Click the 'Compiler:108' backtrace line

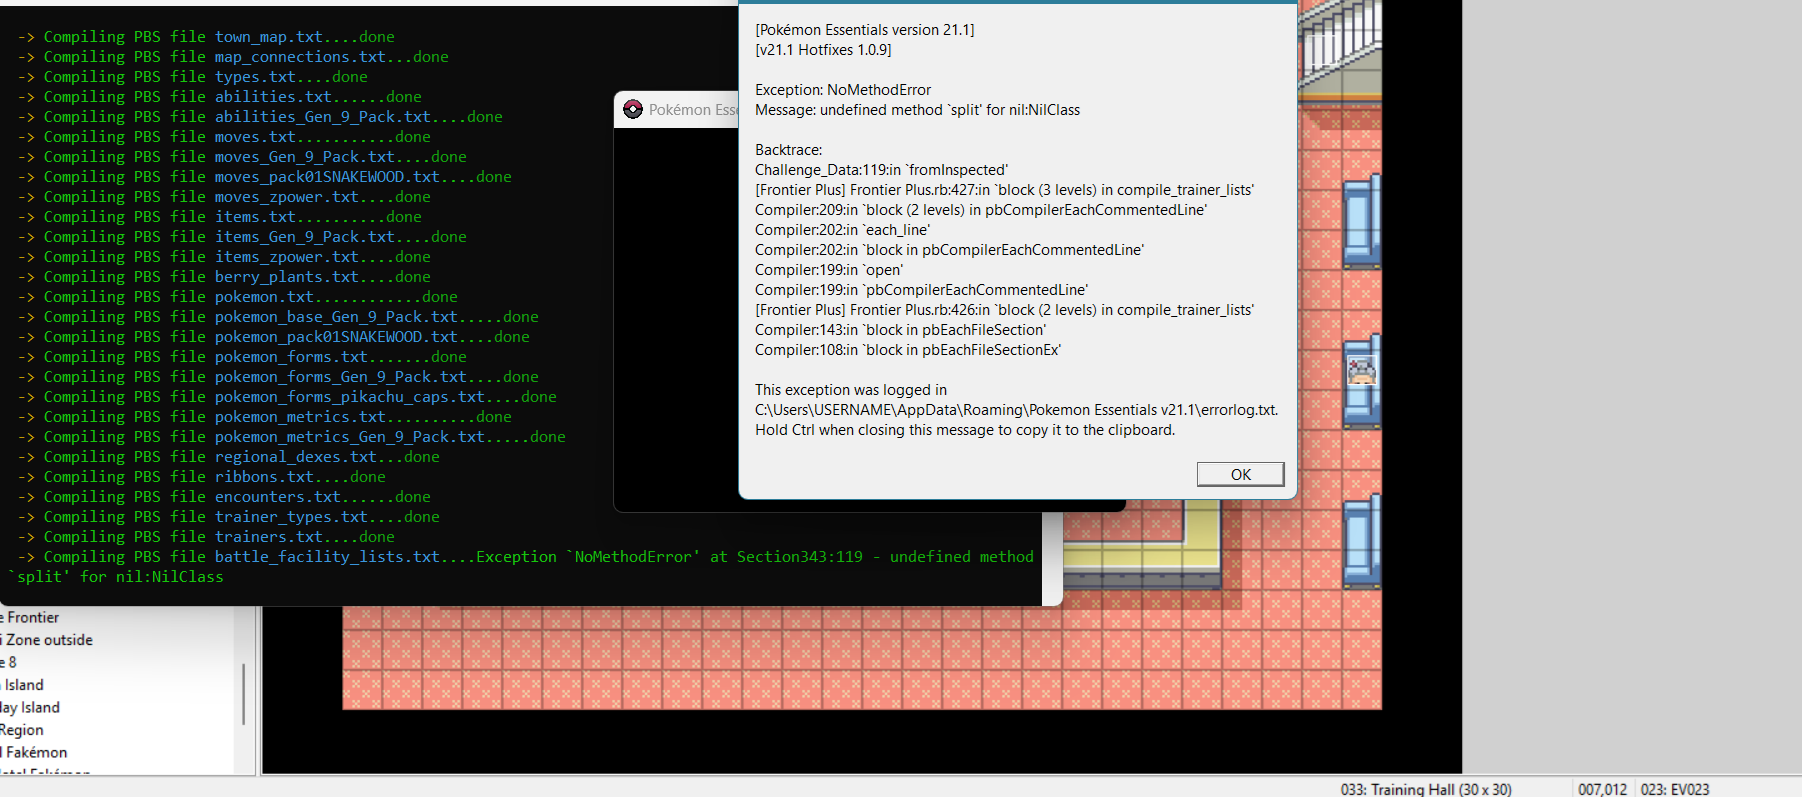[908, 350]
